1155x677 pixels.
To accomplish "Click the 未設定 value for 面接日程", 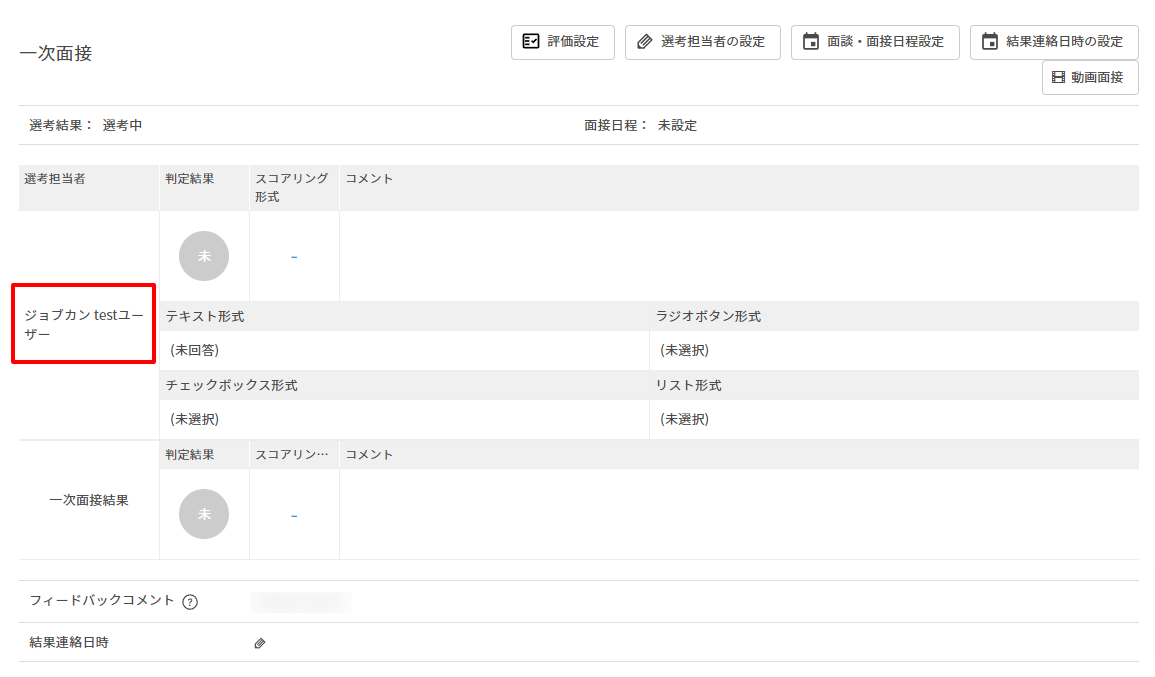I will point(677,126).
